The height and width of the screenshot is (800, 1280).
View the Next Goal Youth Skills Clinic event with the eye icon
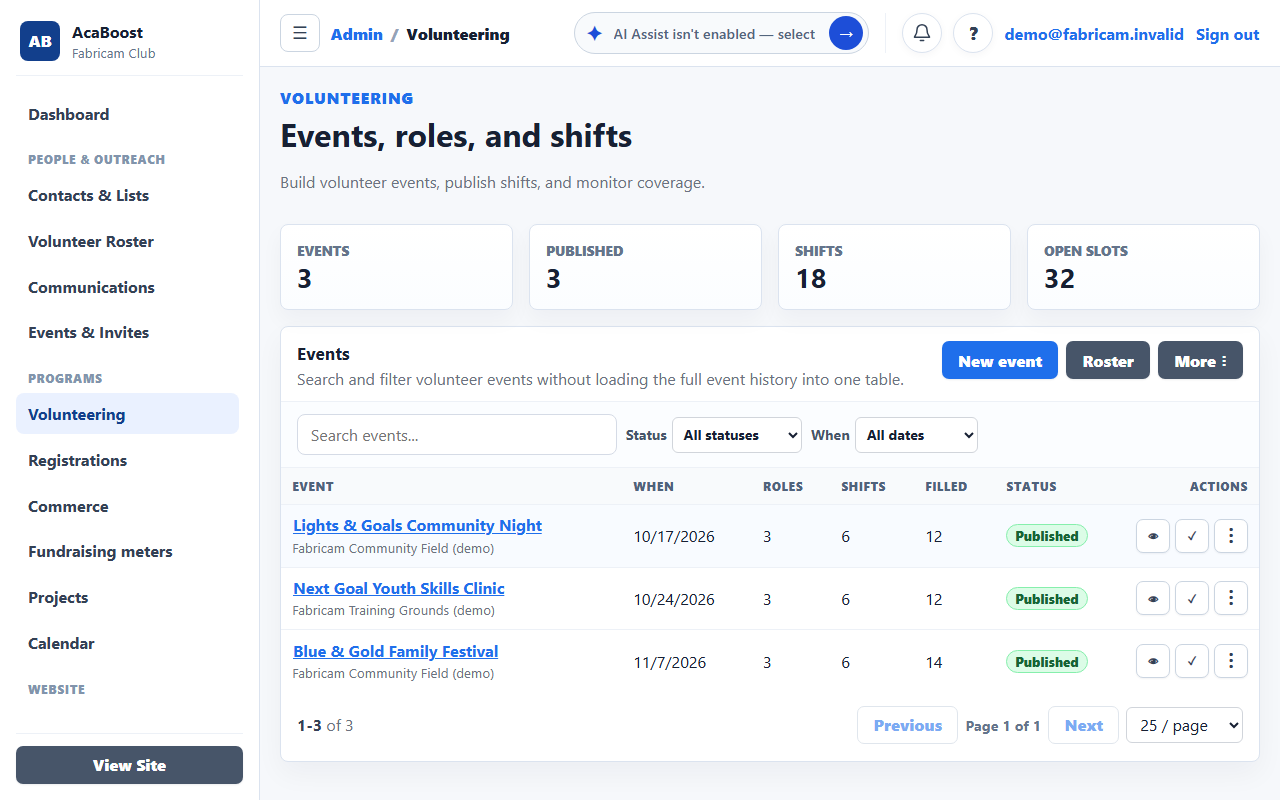pyautogui.click(x=1153, y=599)
